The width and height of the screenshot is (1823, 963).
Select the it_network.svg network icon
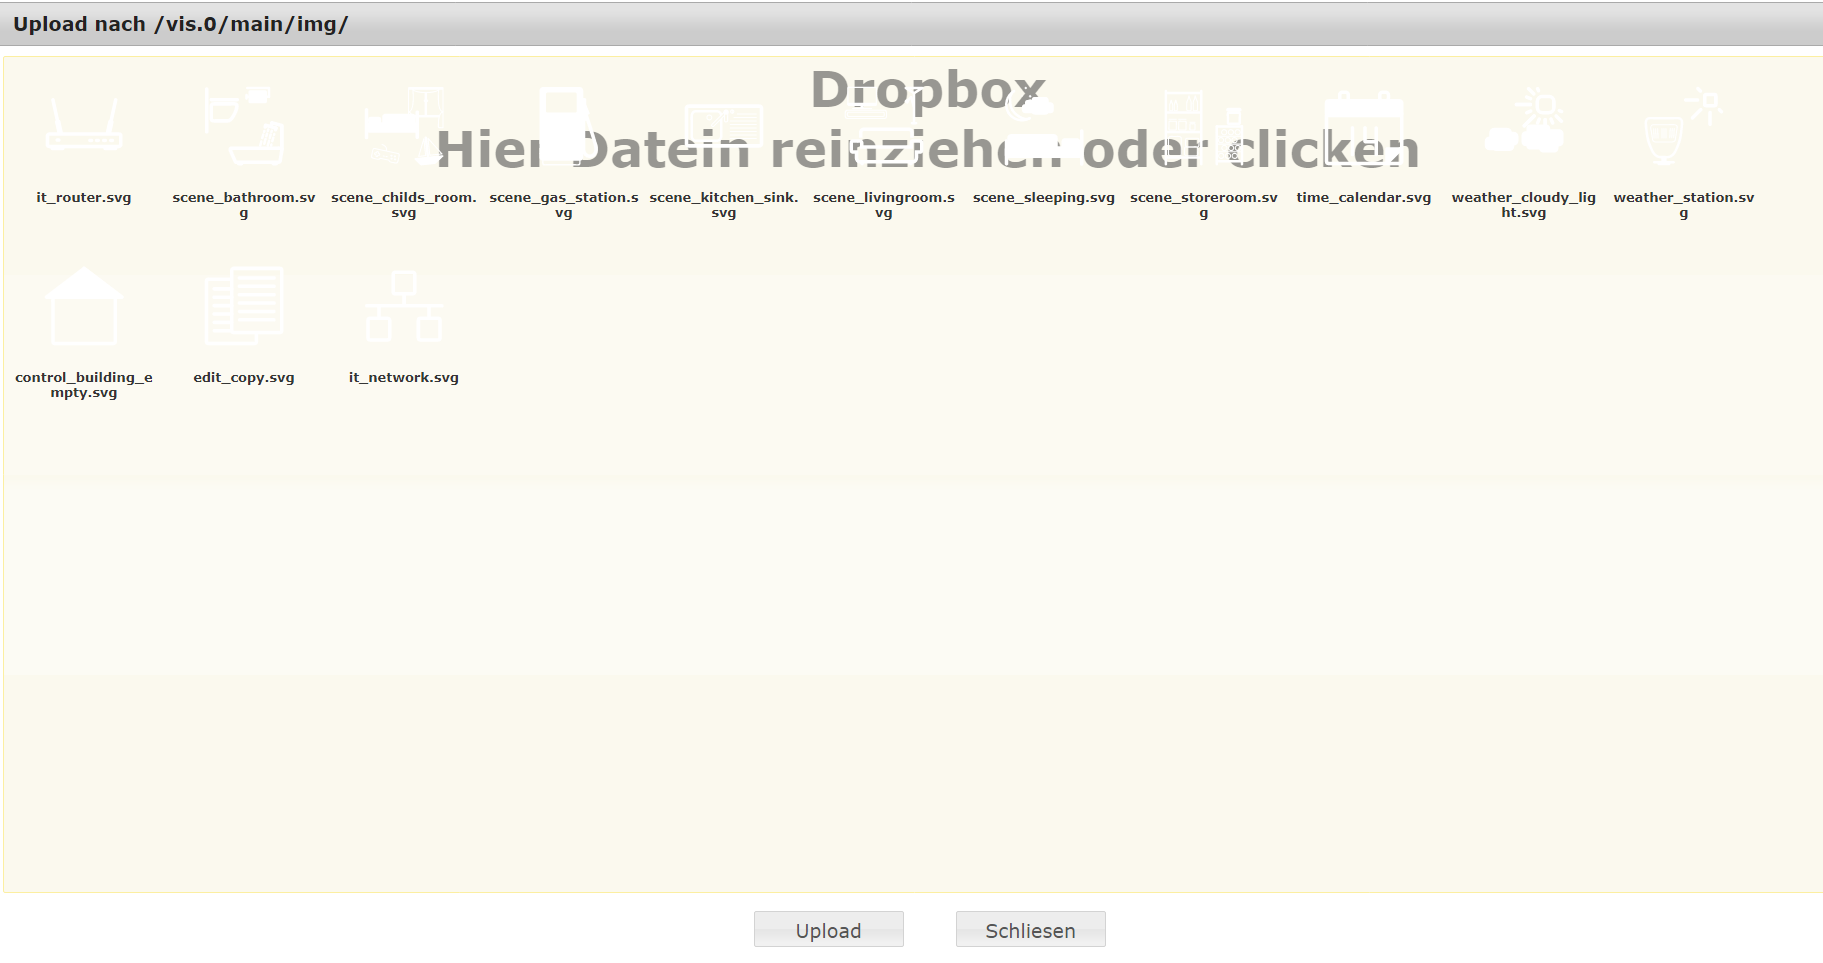point(404,306)
